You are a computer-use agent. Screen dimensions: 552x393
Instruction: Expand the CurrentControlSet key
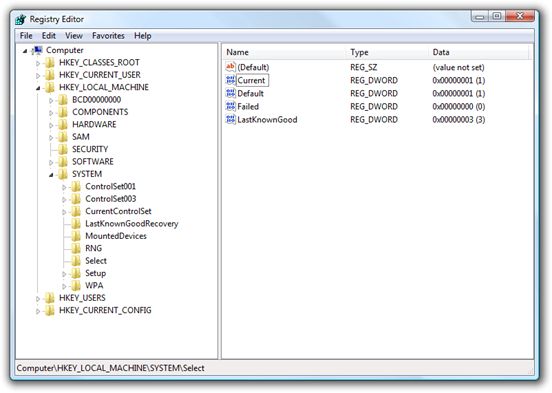click(64, 212)
